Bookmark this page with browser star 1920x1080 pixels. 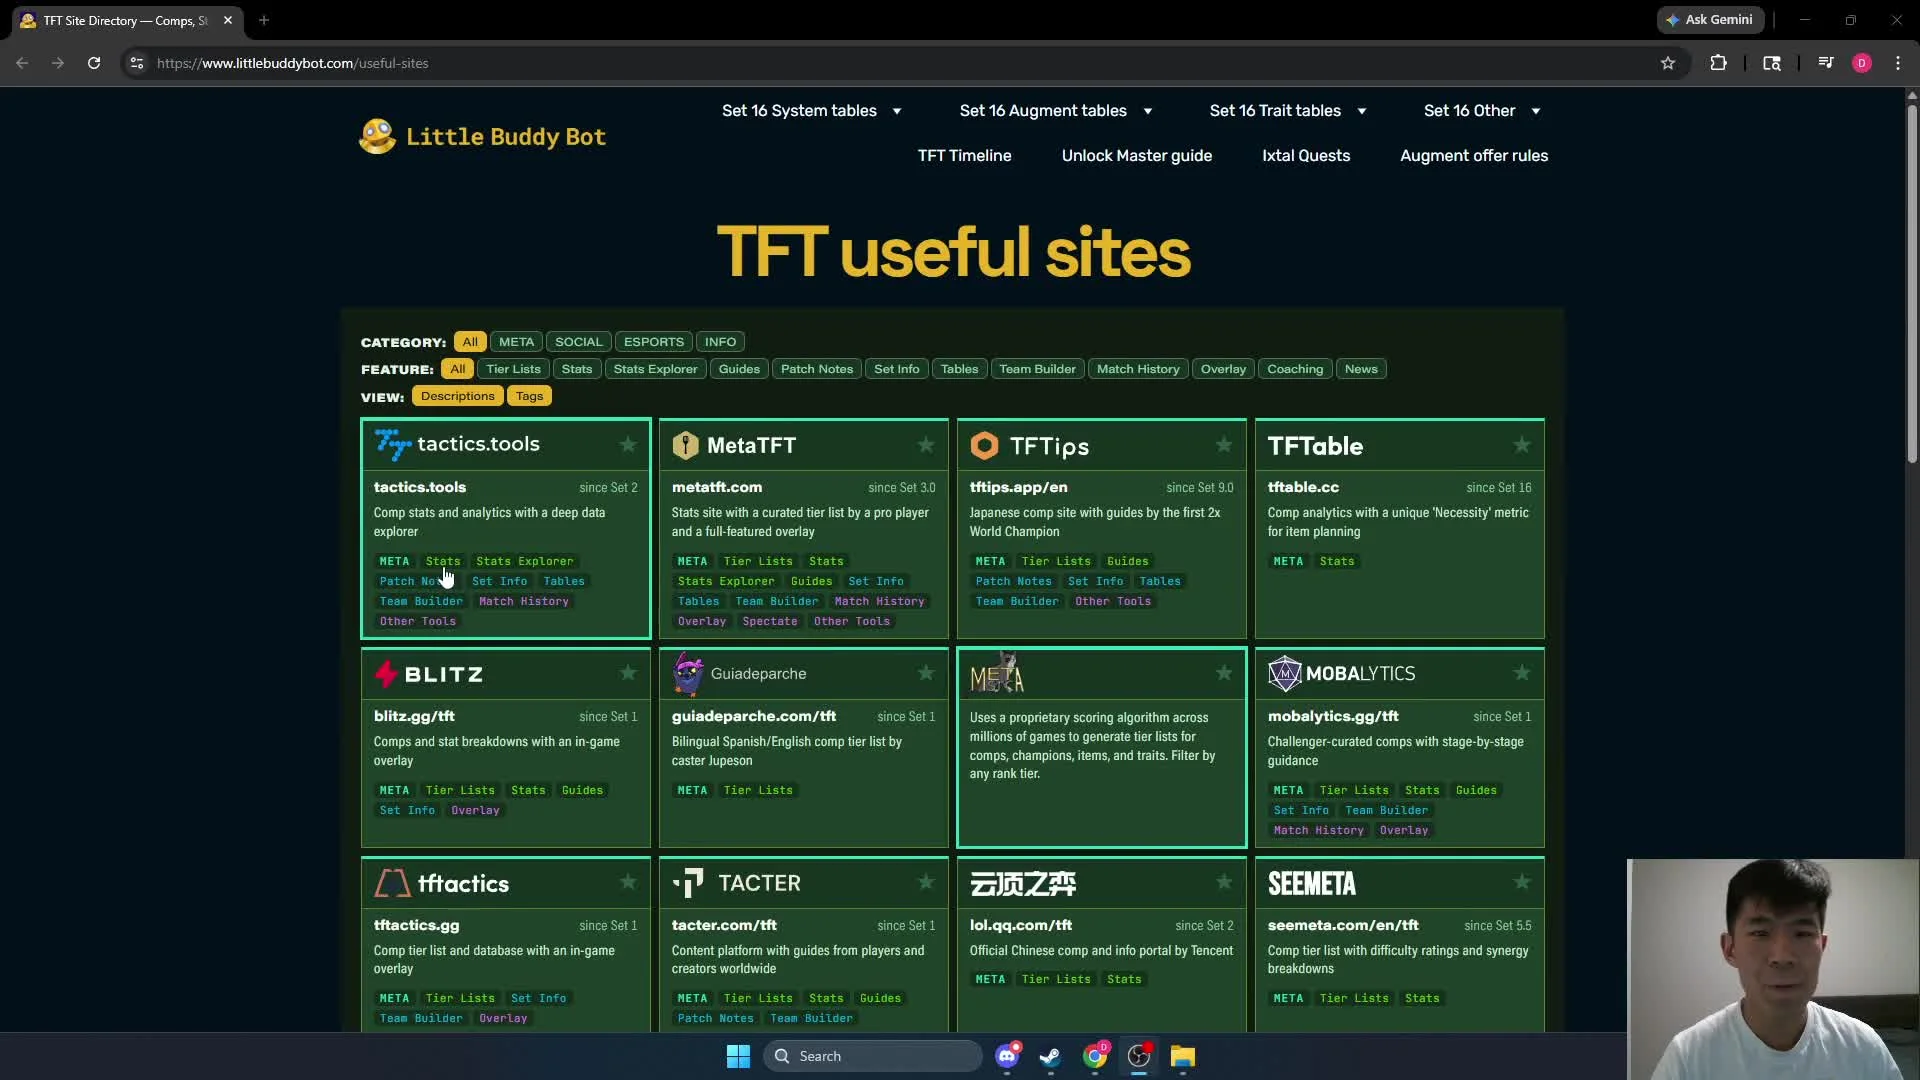1667,63
